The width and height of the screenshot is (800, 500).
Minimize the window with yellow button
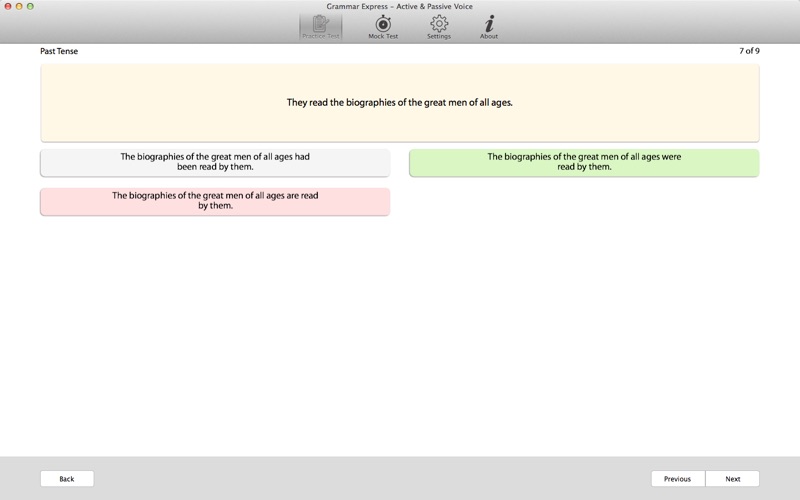pos(19,7)
